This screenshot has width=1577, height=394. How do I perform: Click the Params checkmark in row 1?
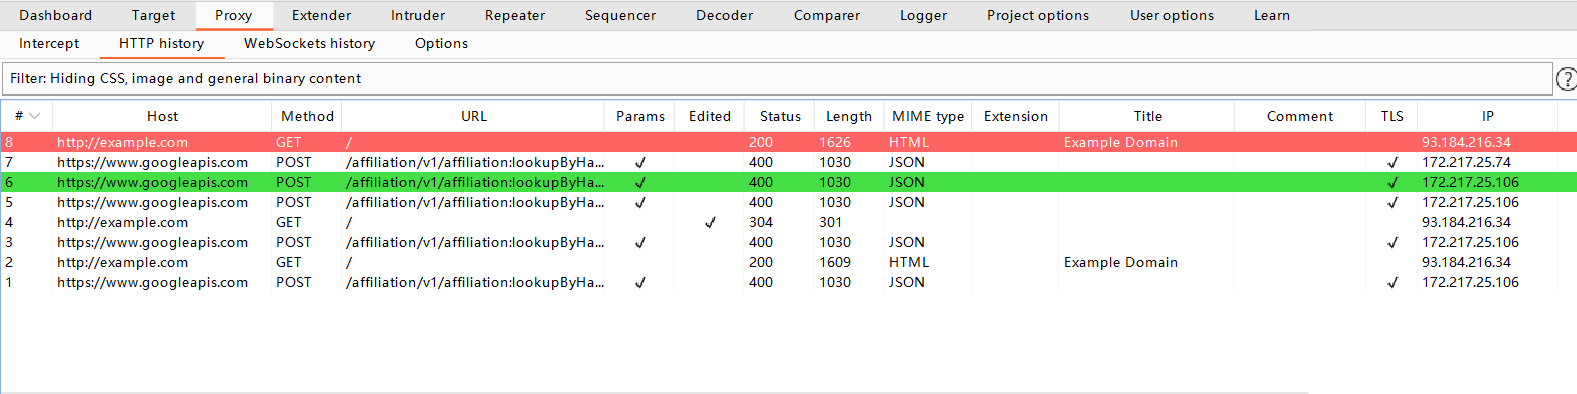640,282
